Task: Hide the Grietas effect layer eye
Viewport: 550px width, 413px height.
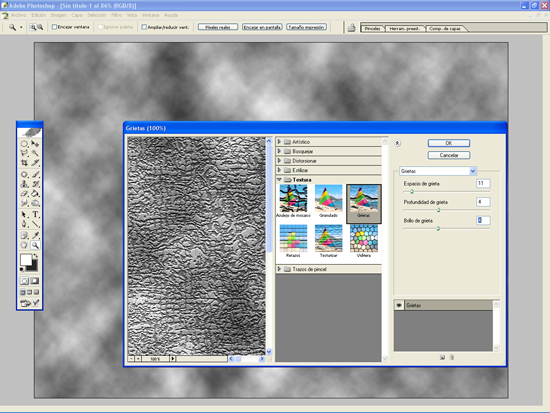Action: [399, 305]
